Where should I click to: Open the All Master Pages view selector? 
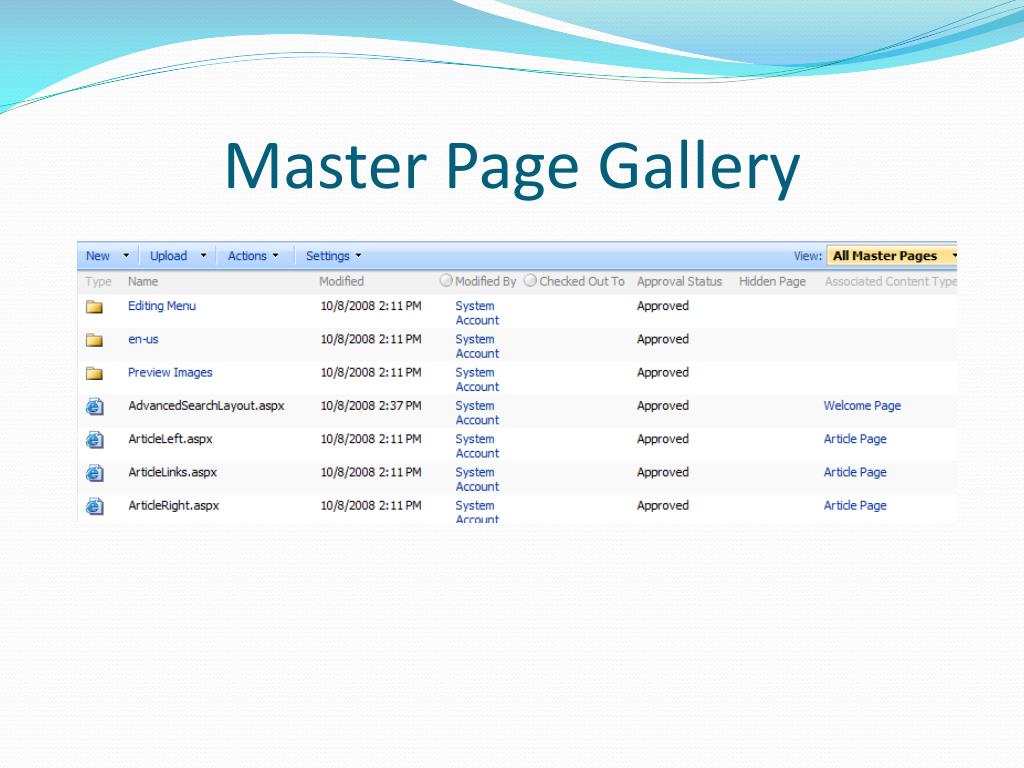(x=892, y=256)
